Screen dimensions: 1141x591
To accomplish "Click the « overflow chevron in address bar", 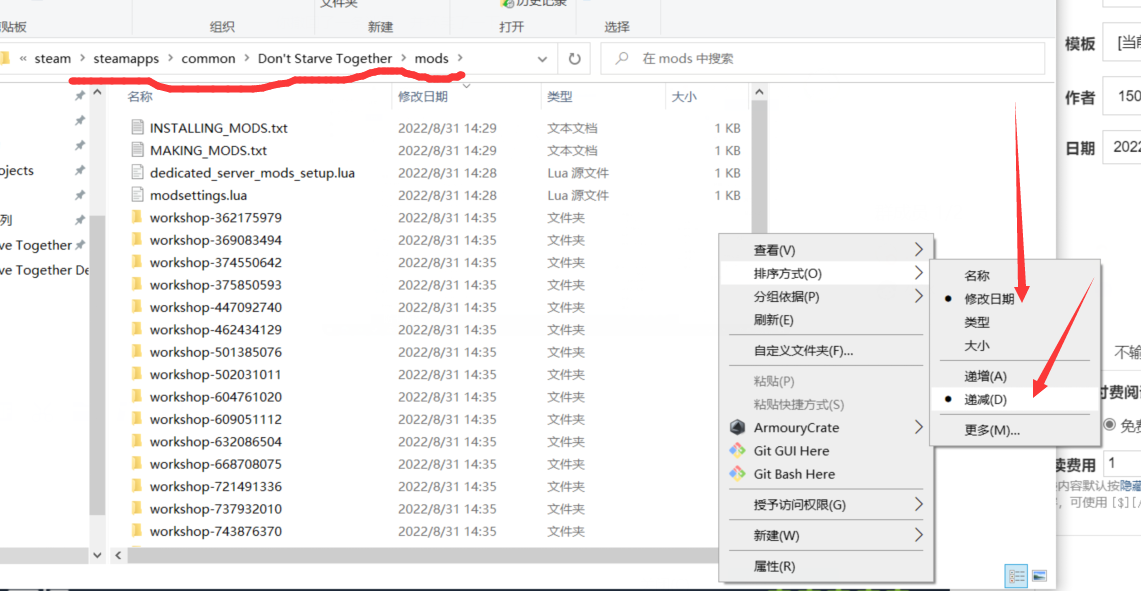I will 23,59.
